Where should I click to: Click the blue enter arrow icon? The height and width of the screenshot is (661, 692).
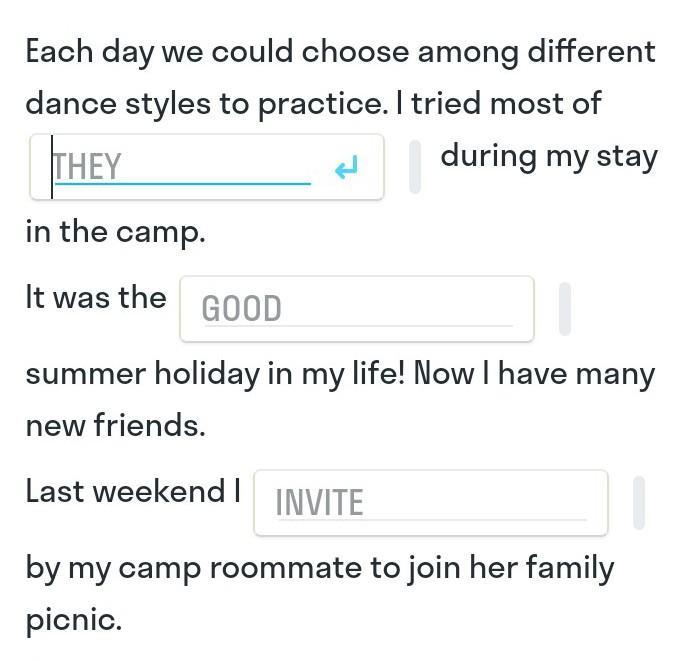click(346, 167)
